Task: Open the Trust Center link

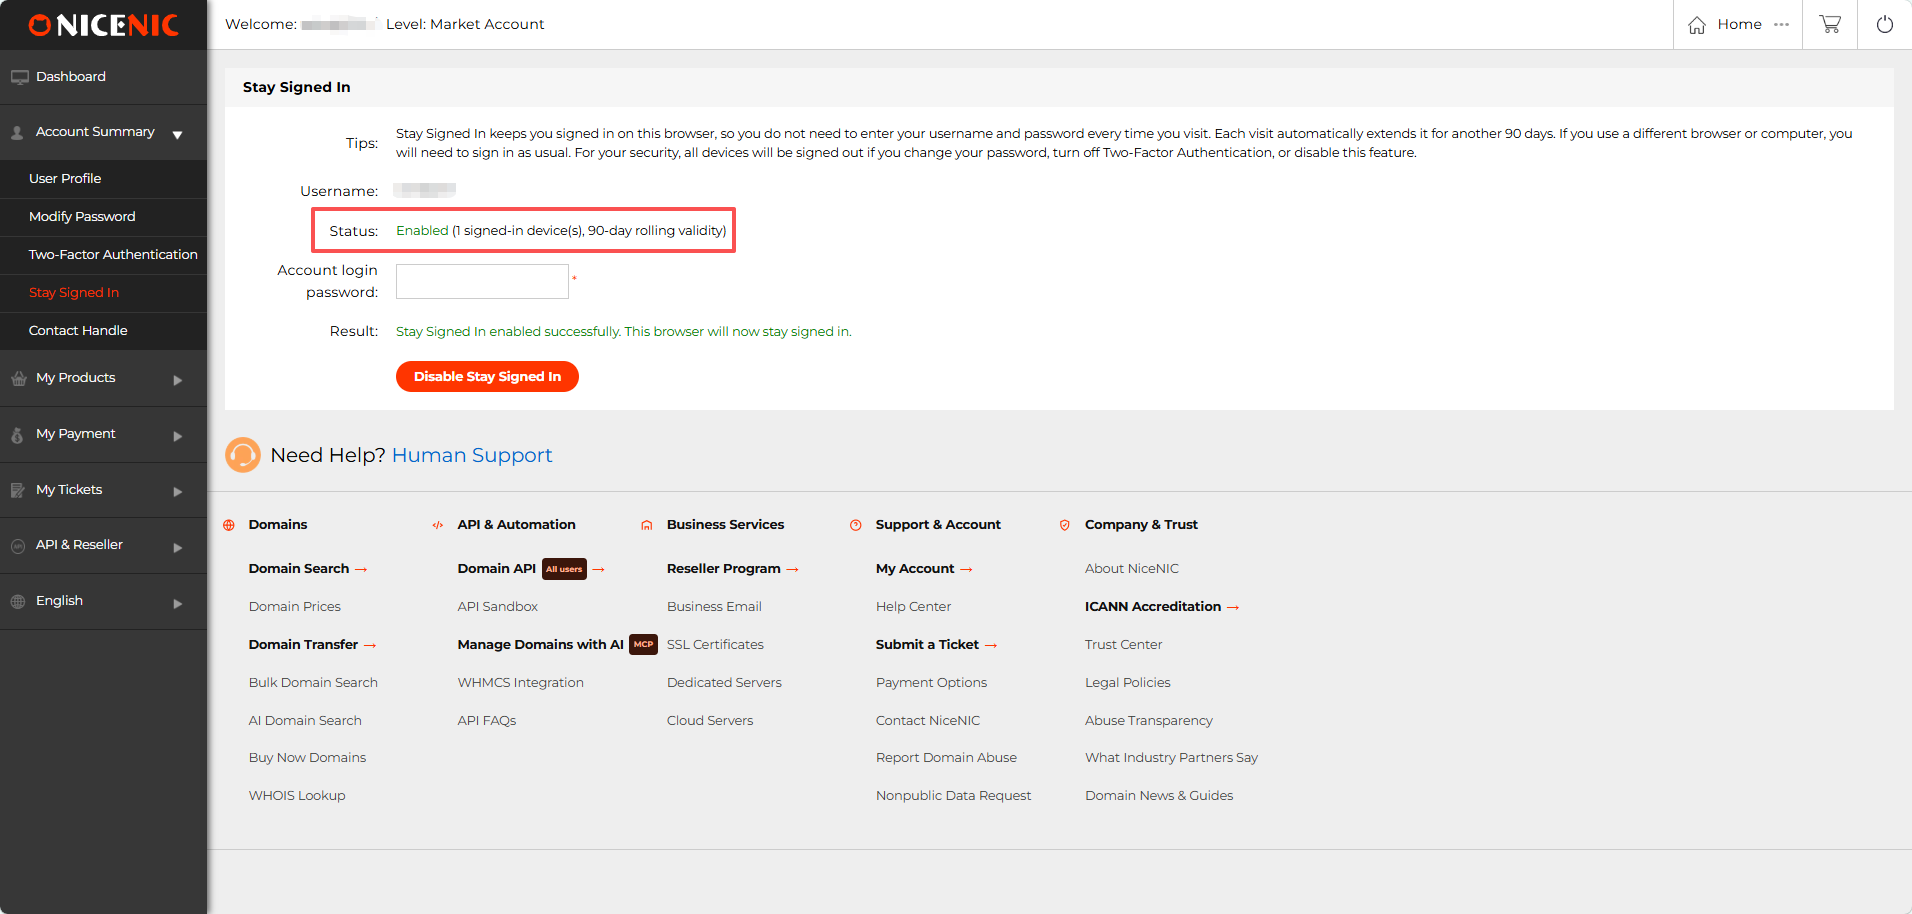Action: 1123,645
